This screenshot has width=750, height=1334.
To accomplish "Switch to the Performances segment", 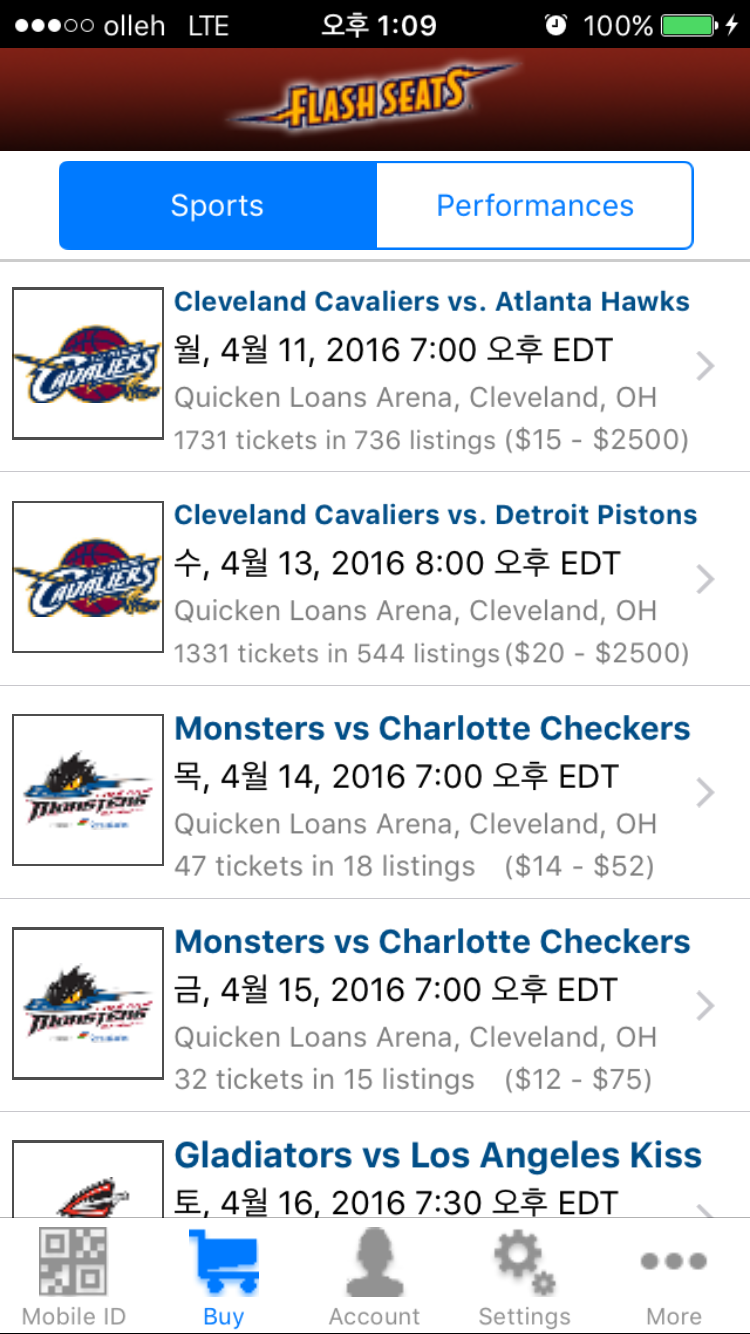I will tap(535, 206).
